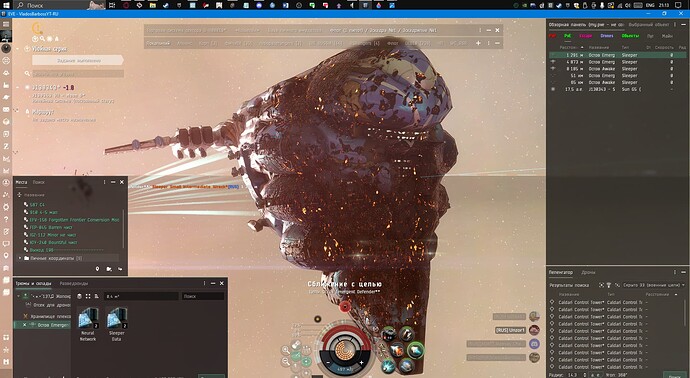Click the create folder icon in Places panel
690x378 pixels.
coord(109,269)
